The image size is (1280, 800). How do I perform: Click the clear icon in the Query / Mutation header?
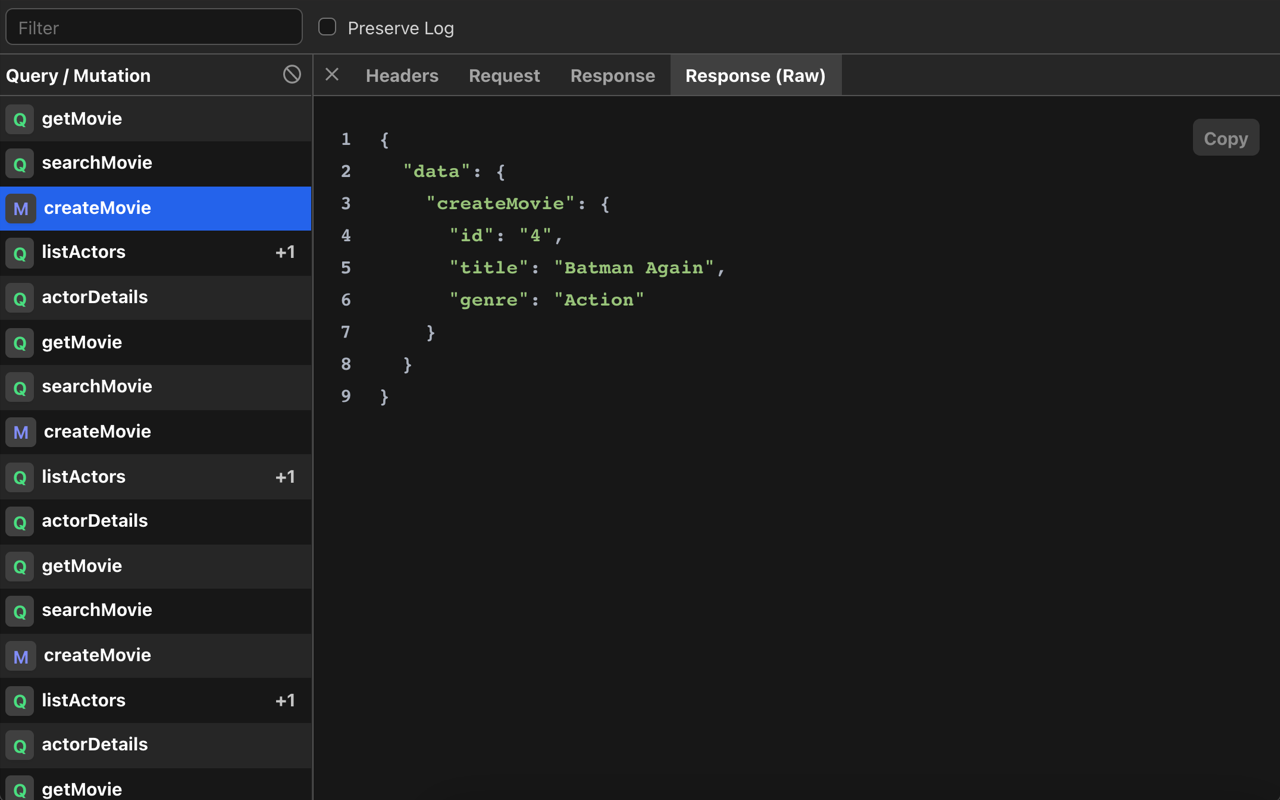(x=291, y=74)
